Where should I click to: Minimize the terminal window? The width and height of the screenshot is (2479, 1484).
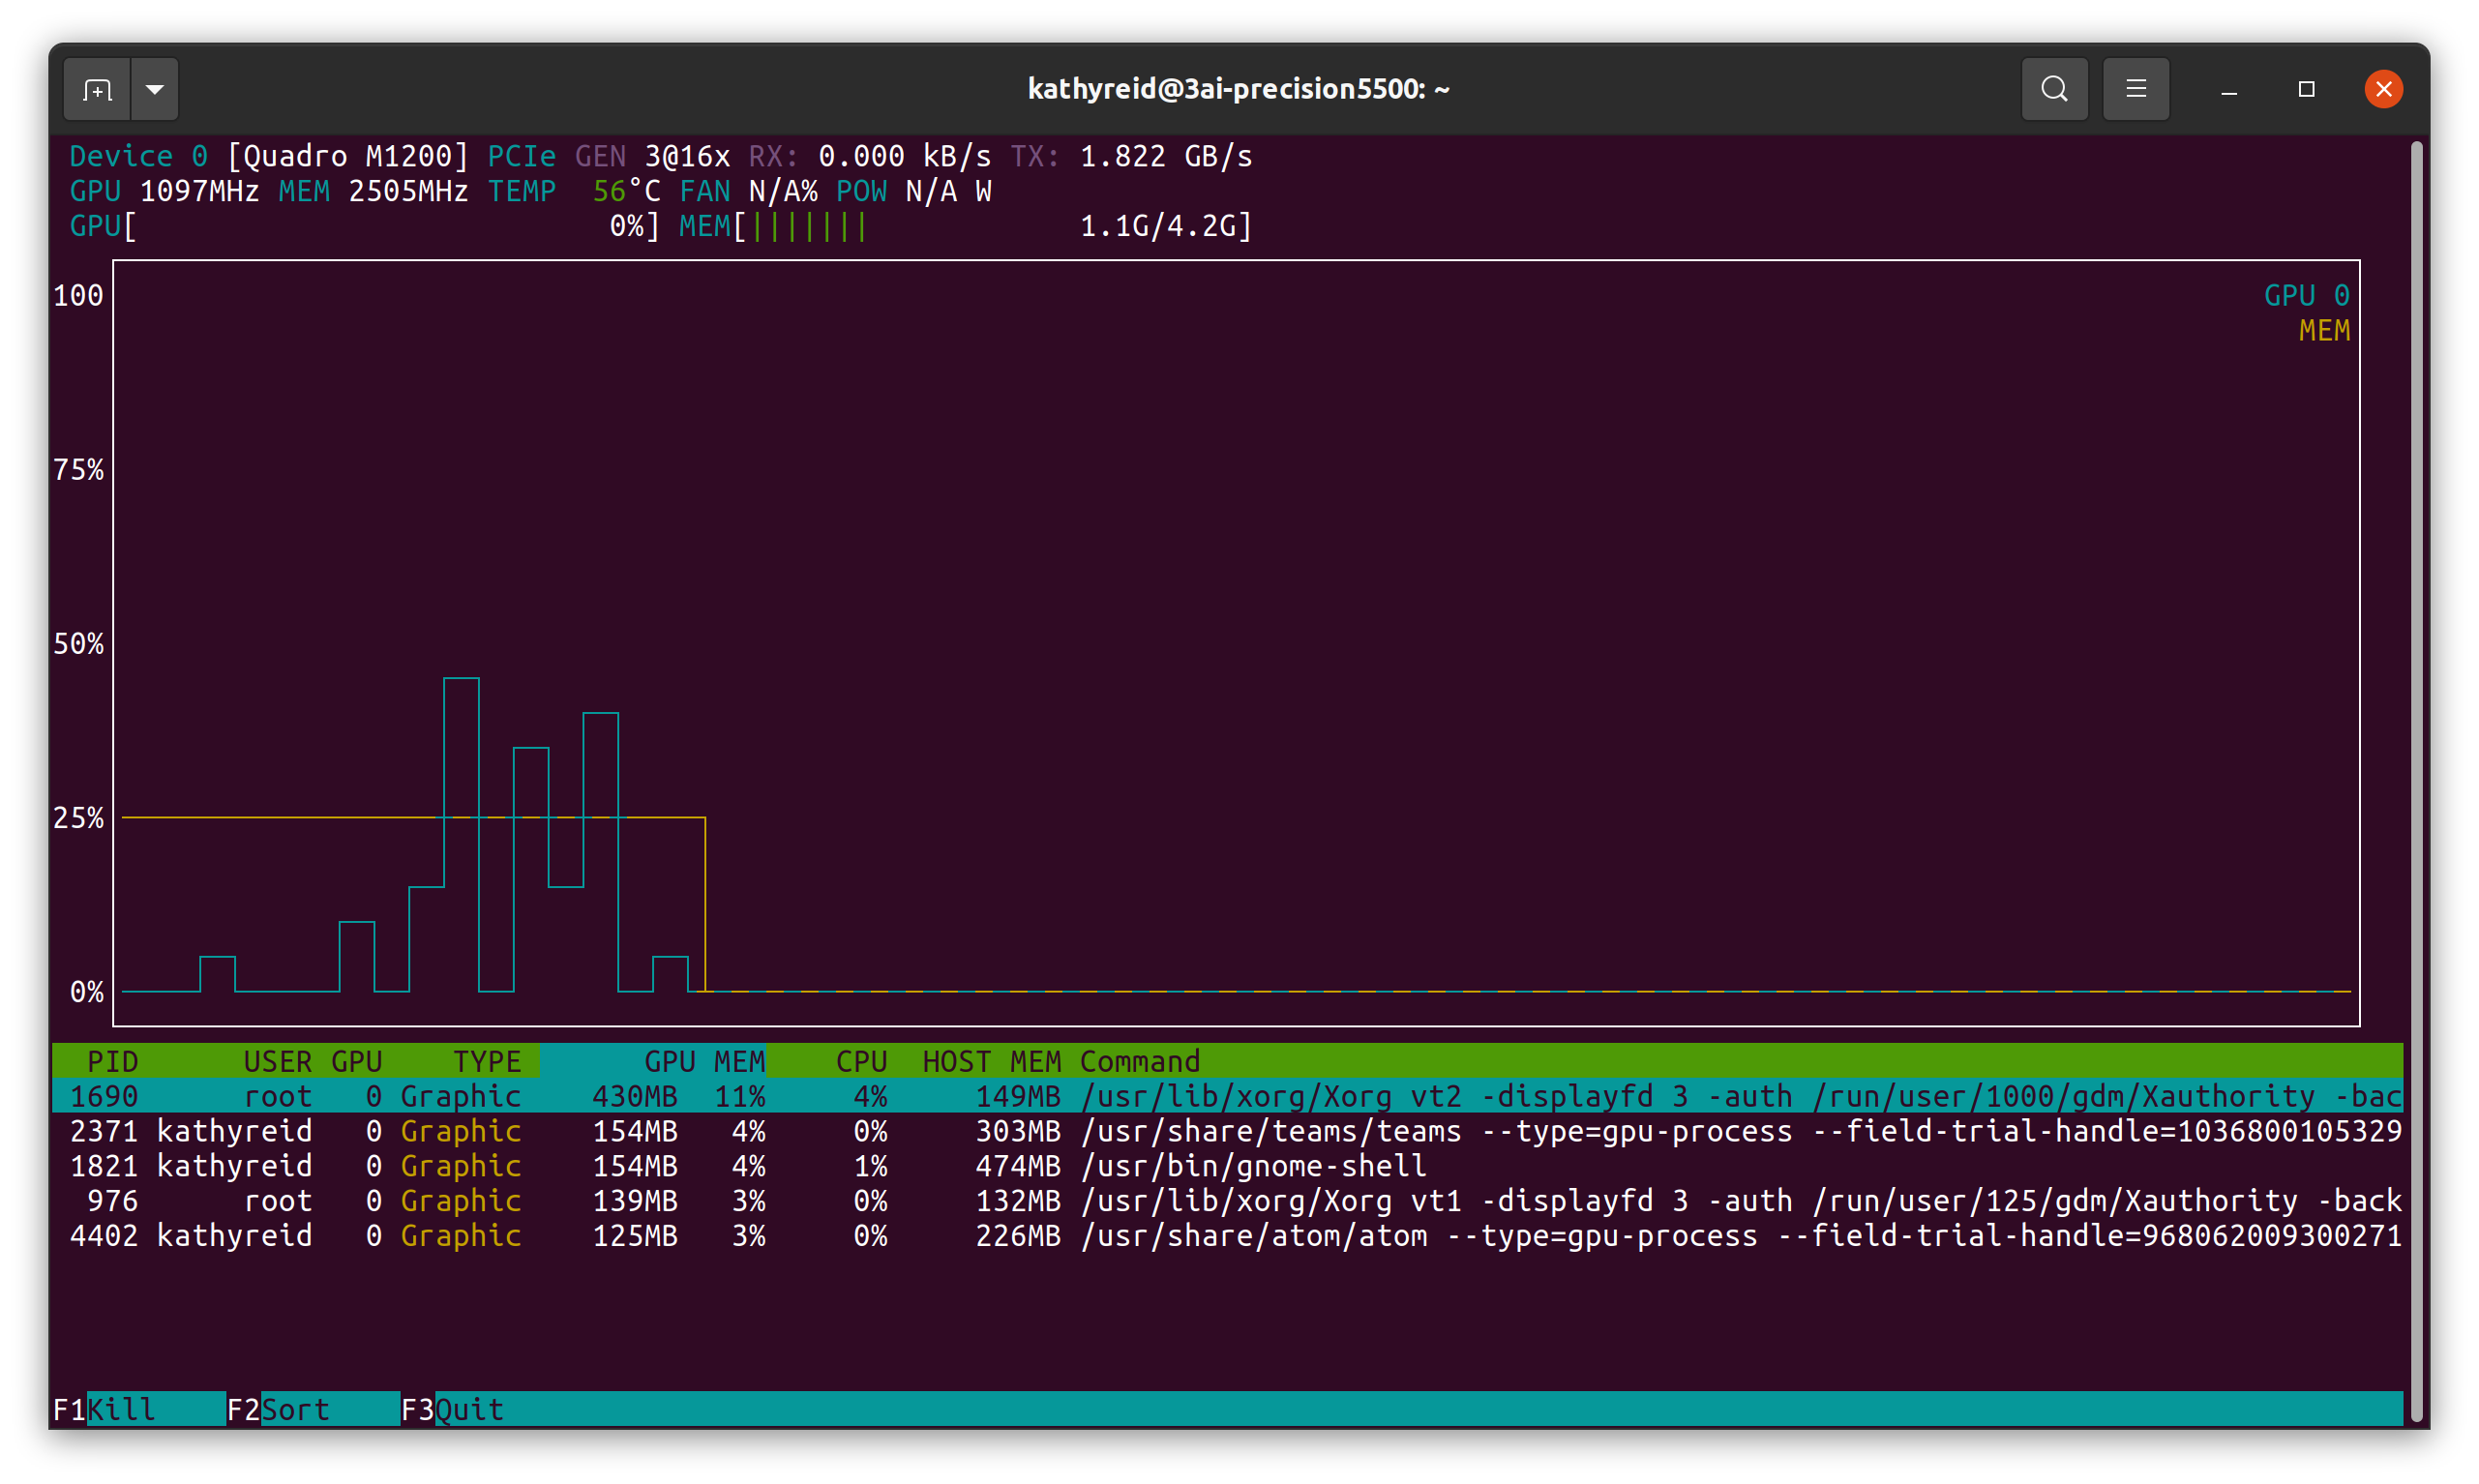pyautogui.click(x=2229, y=90)
